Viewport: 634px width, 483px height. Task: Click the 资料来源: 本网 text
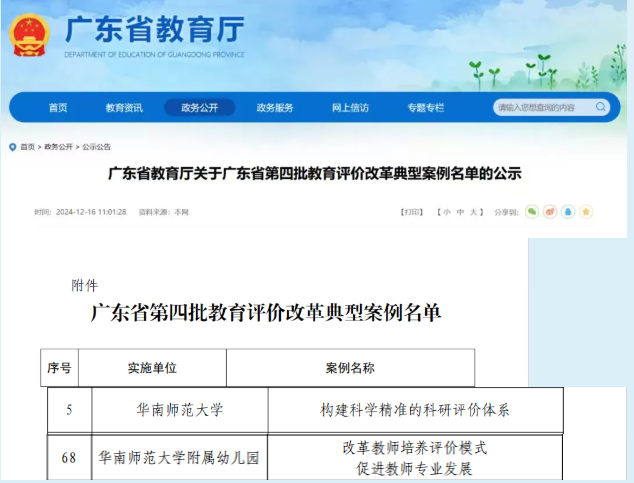tap(163, 212)
